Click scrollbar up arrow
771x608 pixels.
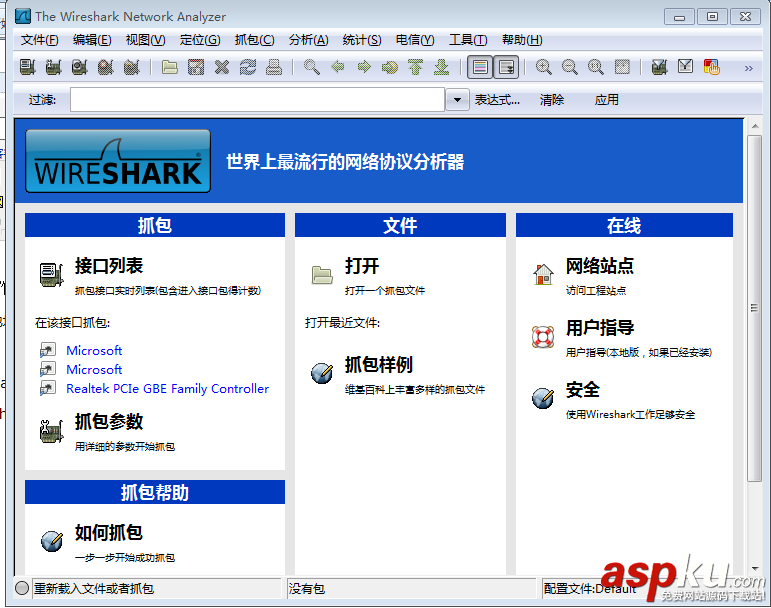click(755, 126)
